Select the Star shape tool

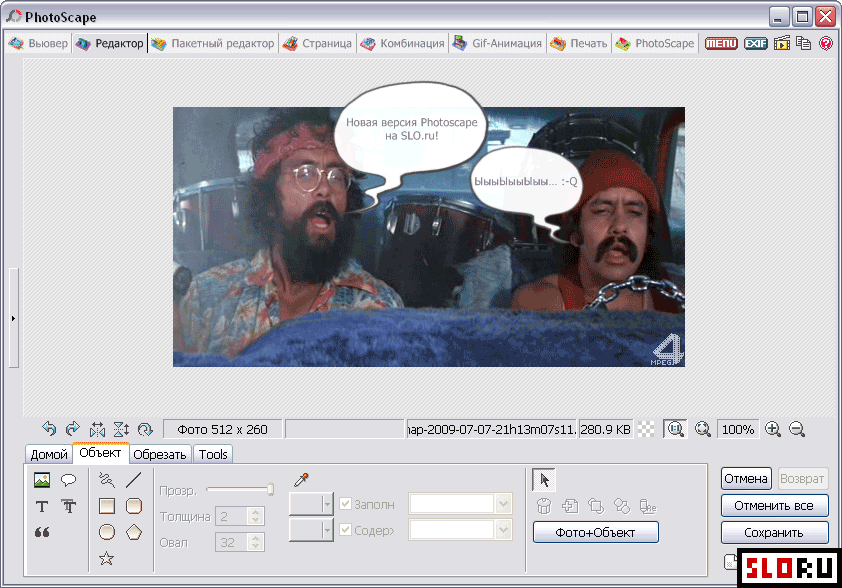click(106, 558)
